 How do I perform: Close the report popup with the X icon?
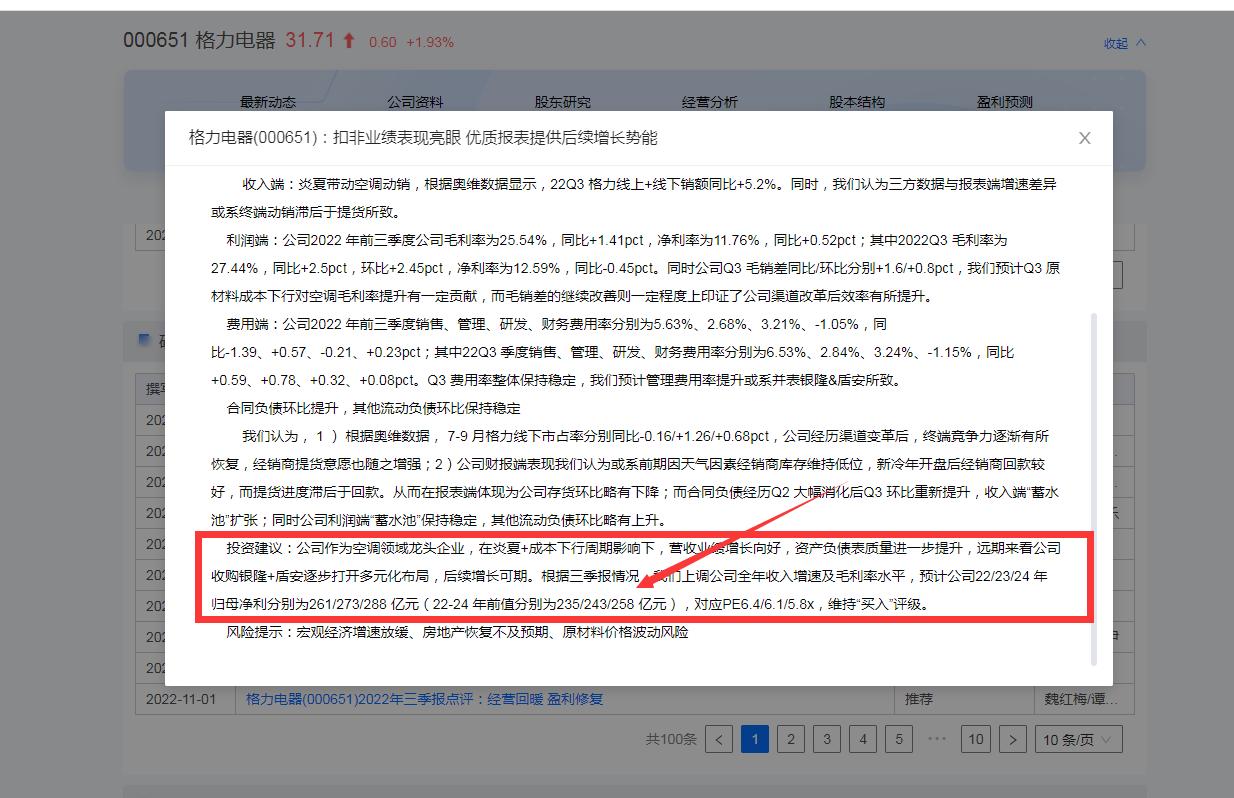pos(1084,139)
